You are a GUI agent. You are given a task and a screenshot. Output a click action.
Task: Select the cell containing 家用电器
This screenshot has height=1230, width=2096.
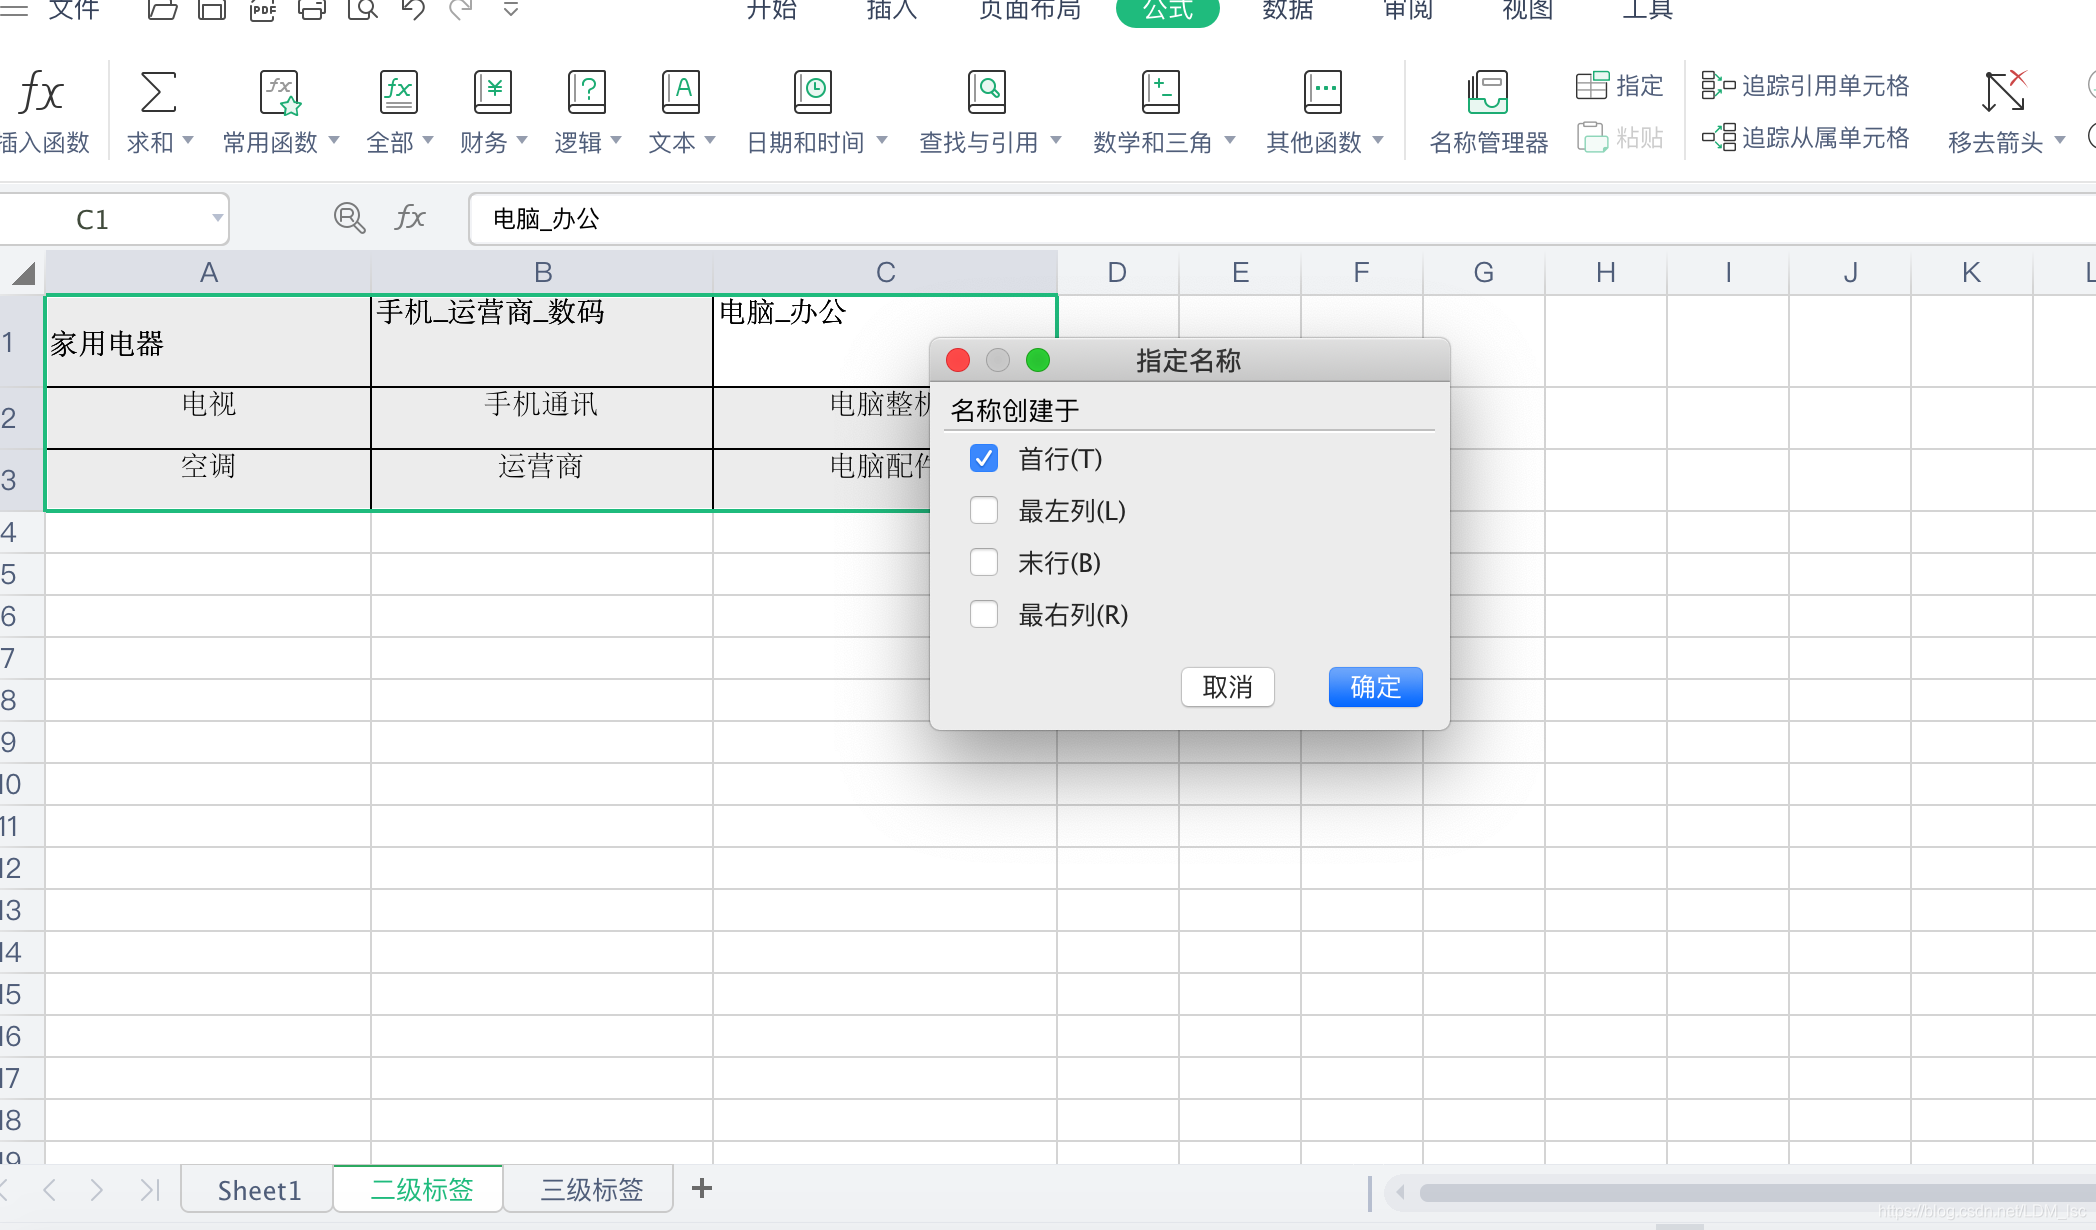click(208, 341)
